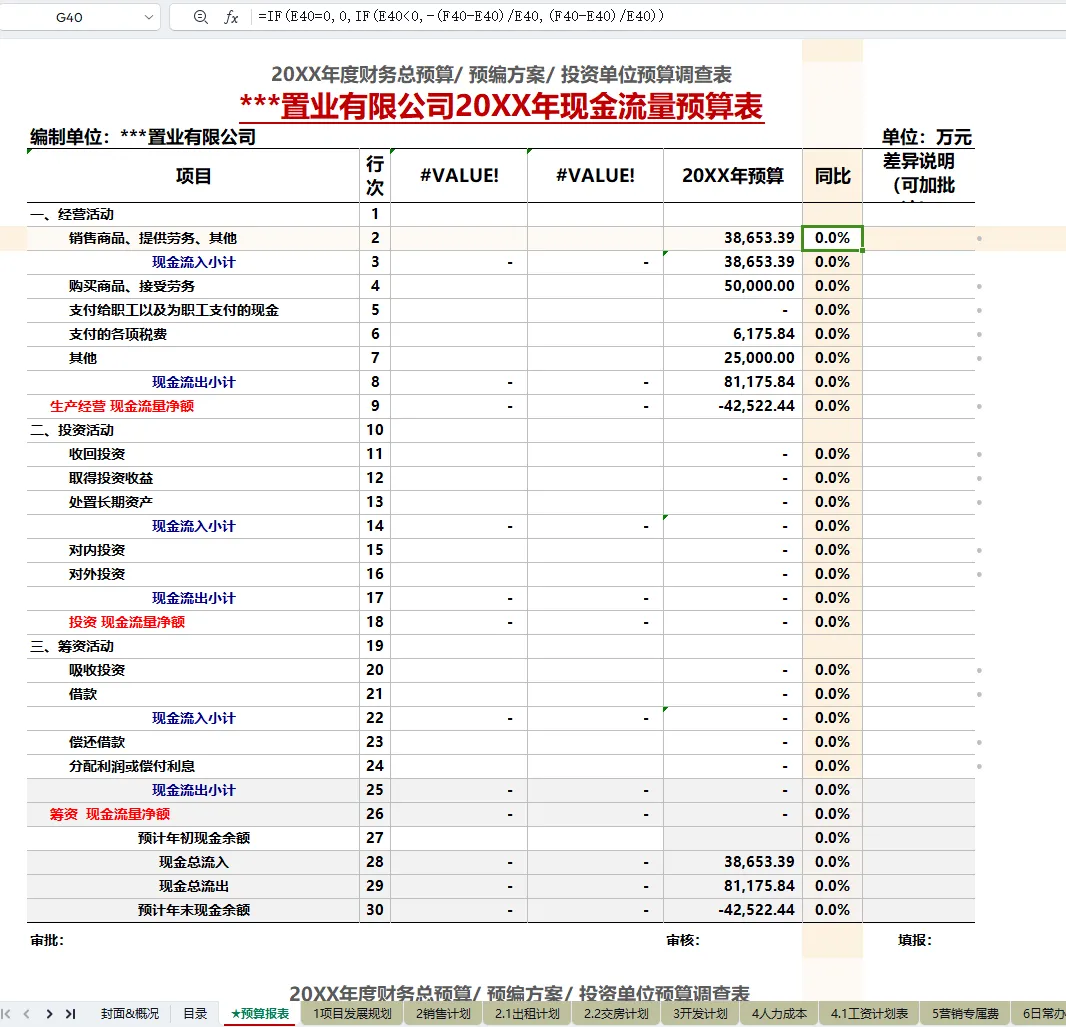This screenshot has width=1066, height=1027.
Task: Click the 差异说明 header cell
Action: (918, 176)
